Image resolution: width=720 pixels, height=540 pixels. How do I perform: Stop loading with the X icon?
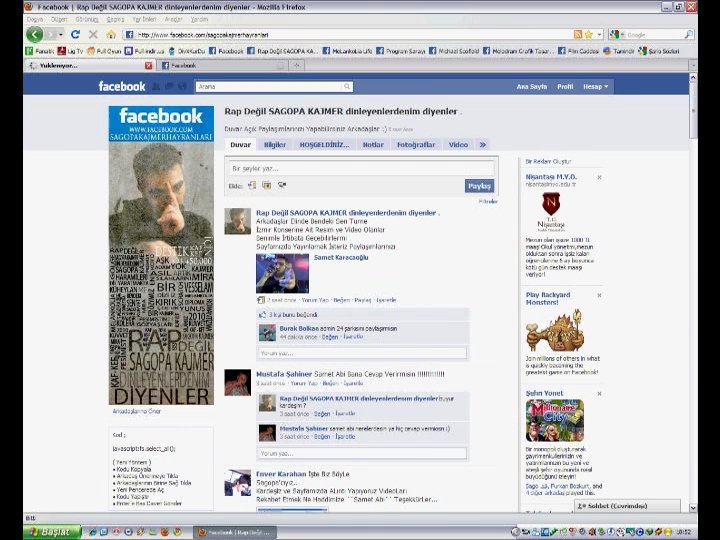pyautogui.click(x=93, y=34)
